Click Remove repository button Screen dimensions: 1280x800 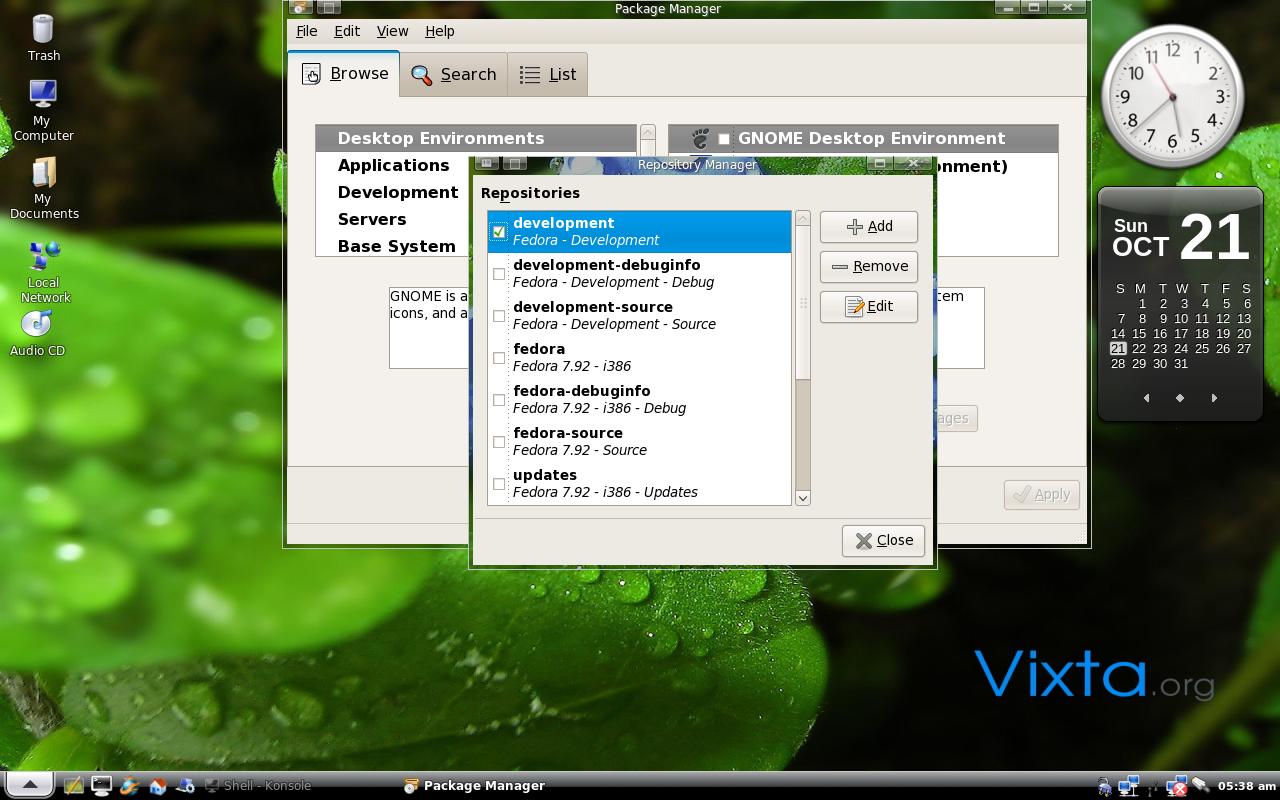(869, 266)
